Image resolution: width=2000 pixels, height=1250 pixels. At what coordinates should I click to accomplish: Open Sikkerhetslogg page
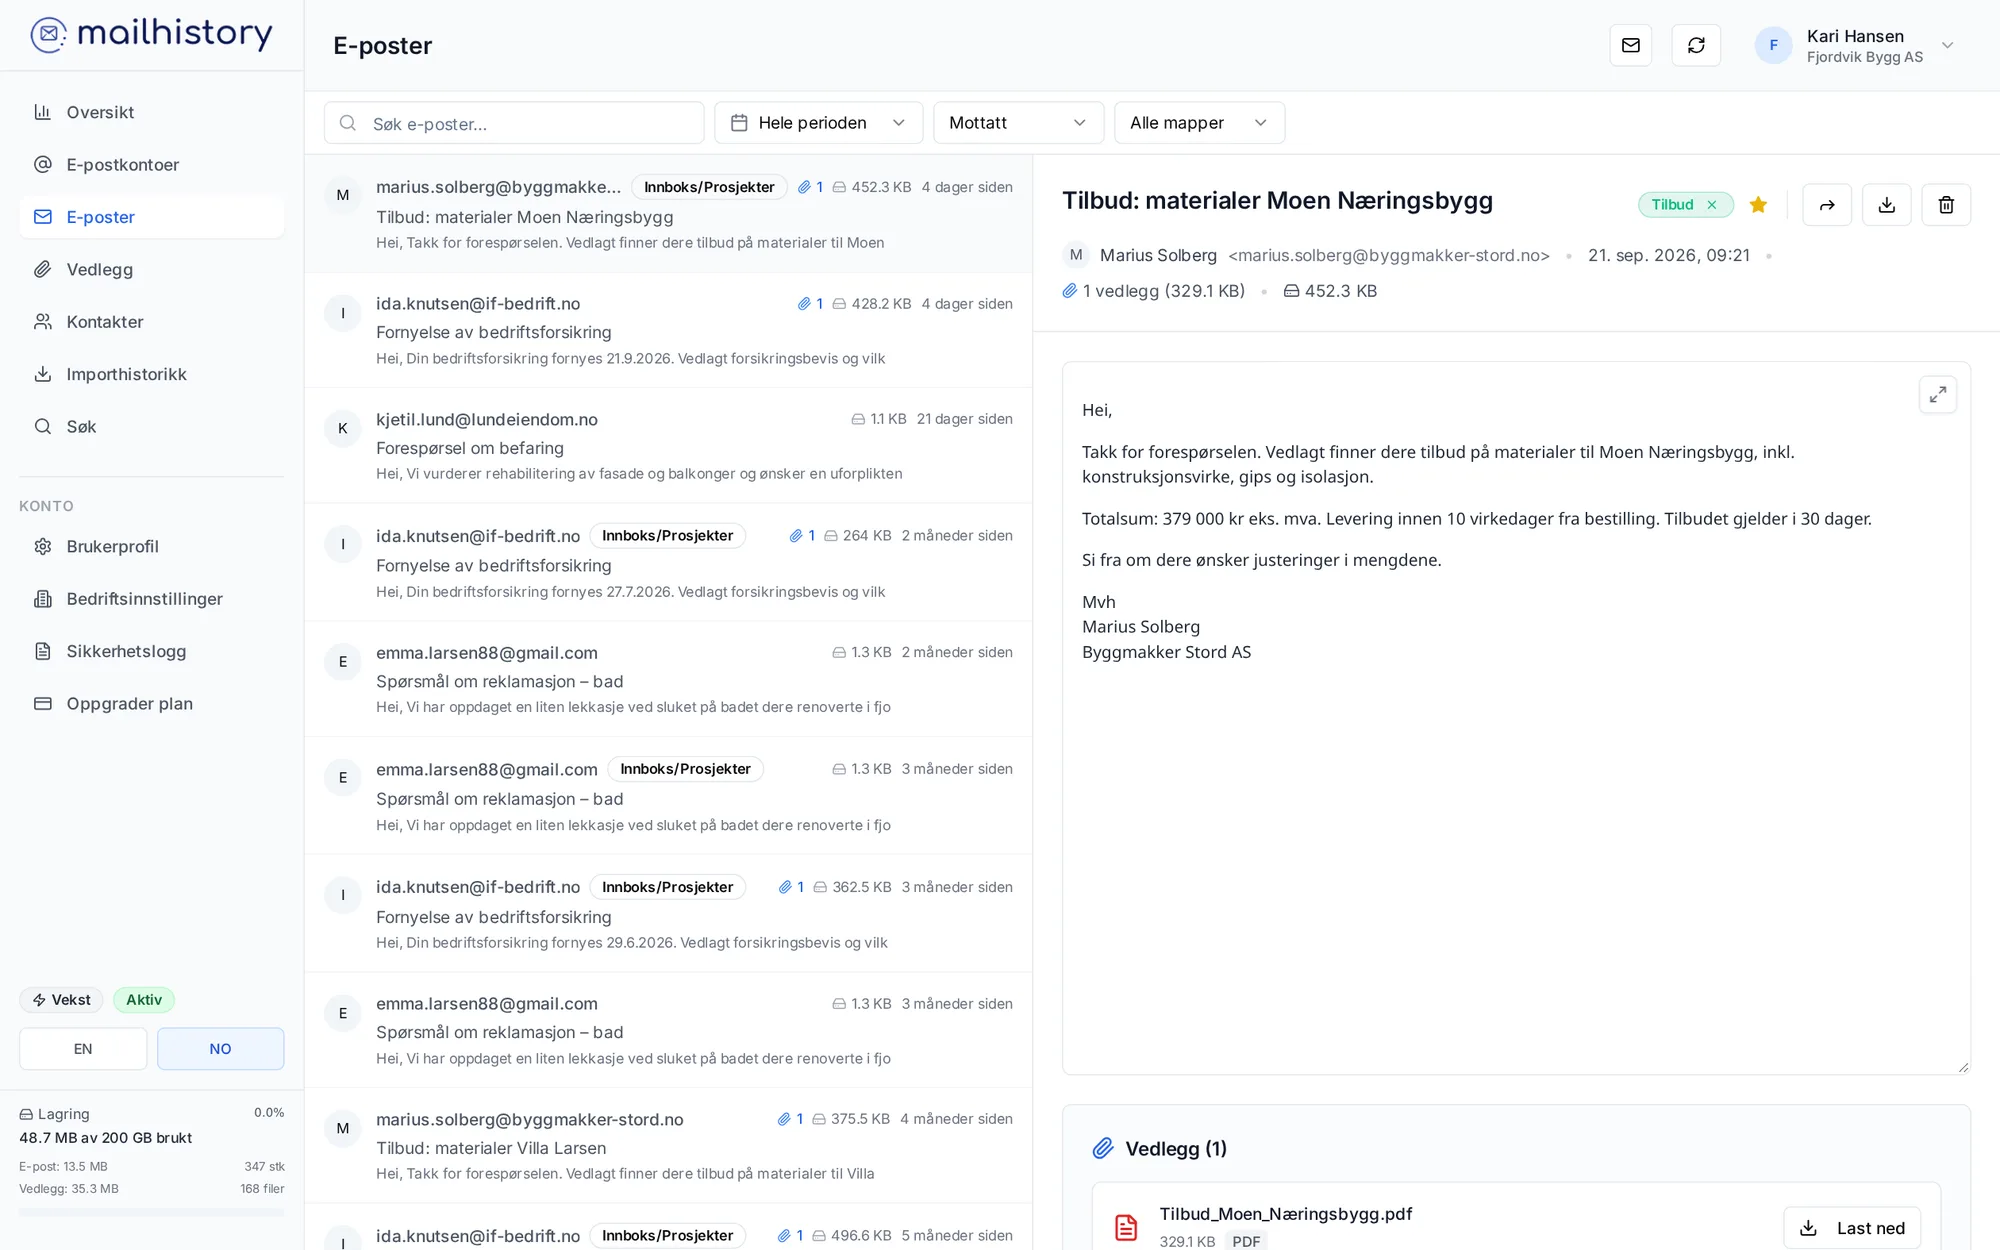[152, 651]
